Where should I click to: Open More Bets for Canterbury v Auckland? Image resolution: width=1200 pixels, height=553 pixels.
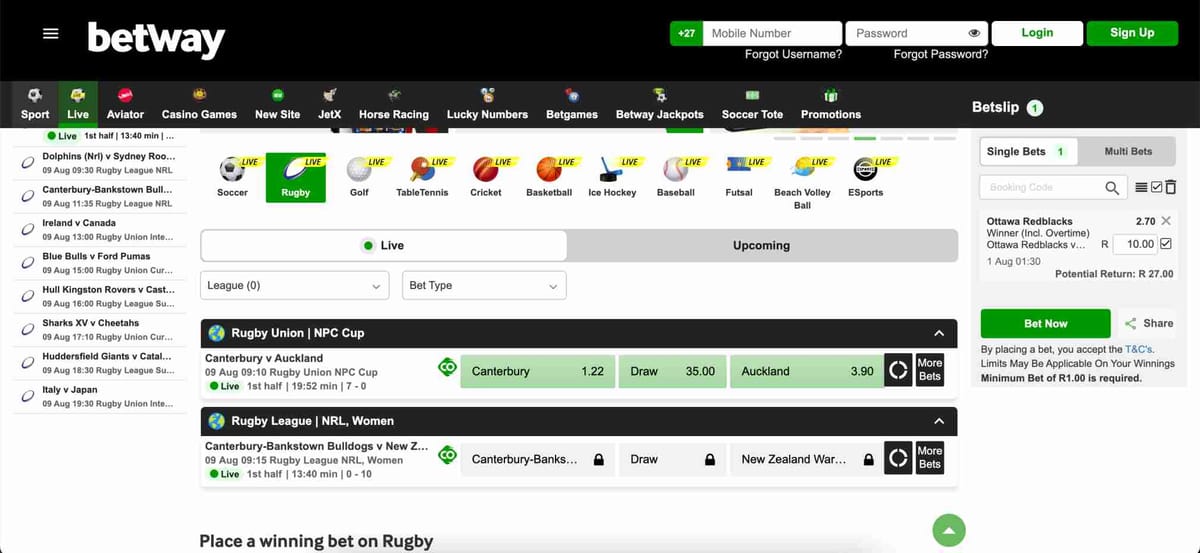pos(930,370)
